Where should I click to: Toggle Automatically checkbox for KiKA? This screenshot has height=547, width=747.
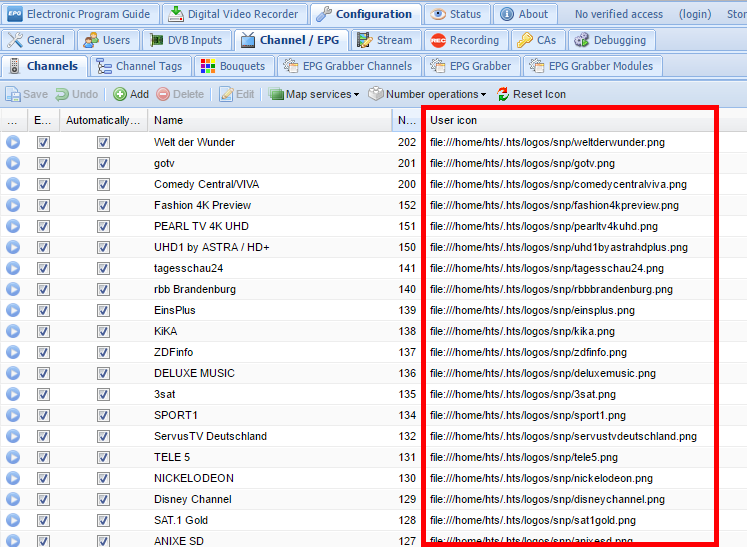(103, 331)
